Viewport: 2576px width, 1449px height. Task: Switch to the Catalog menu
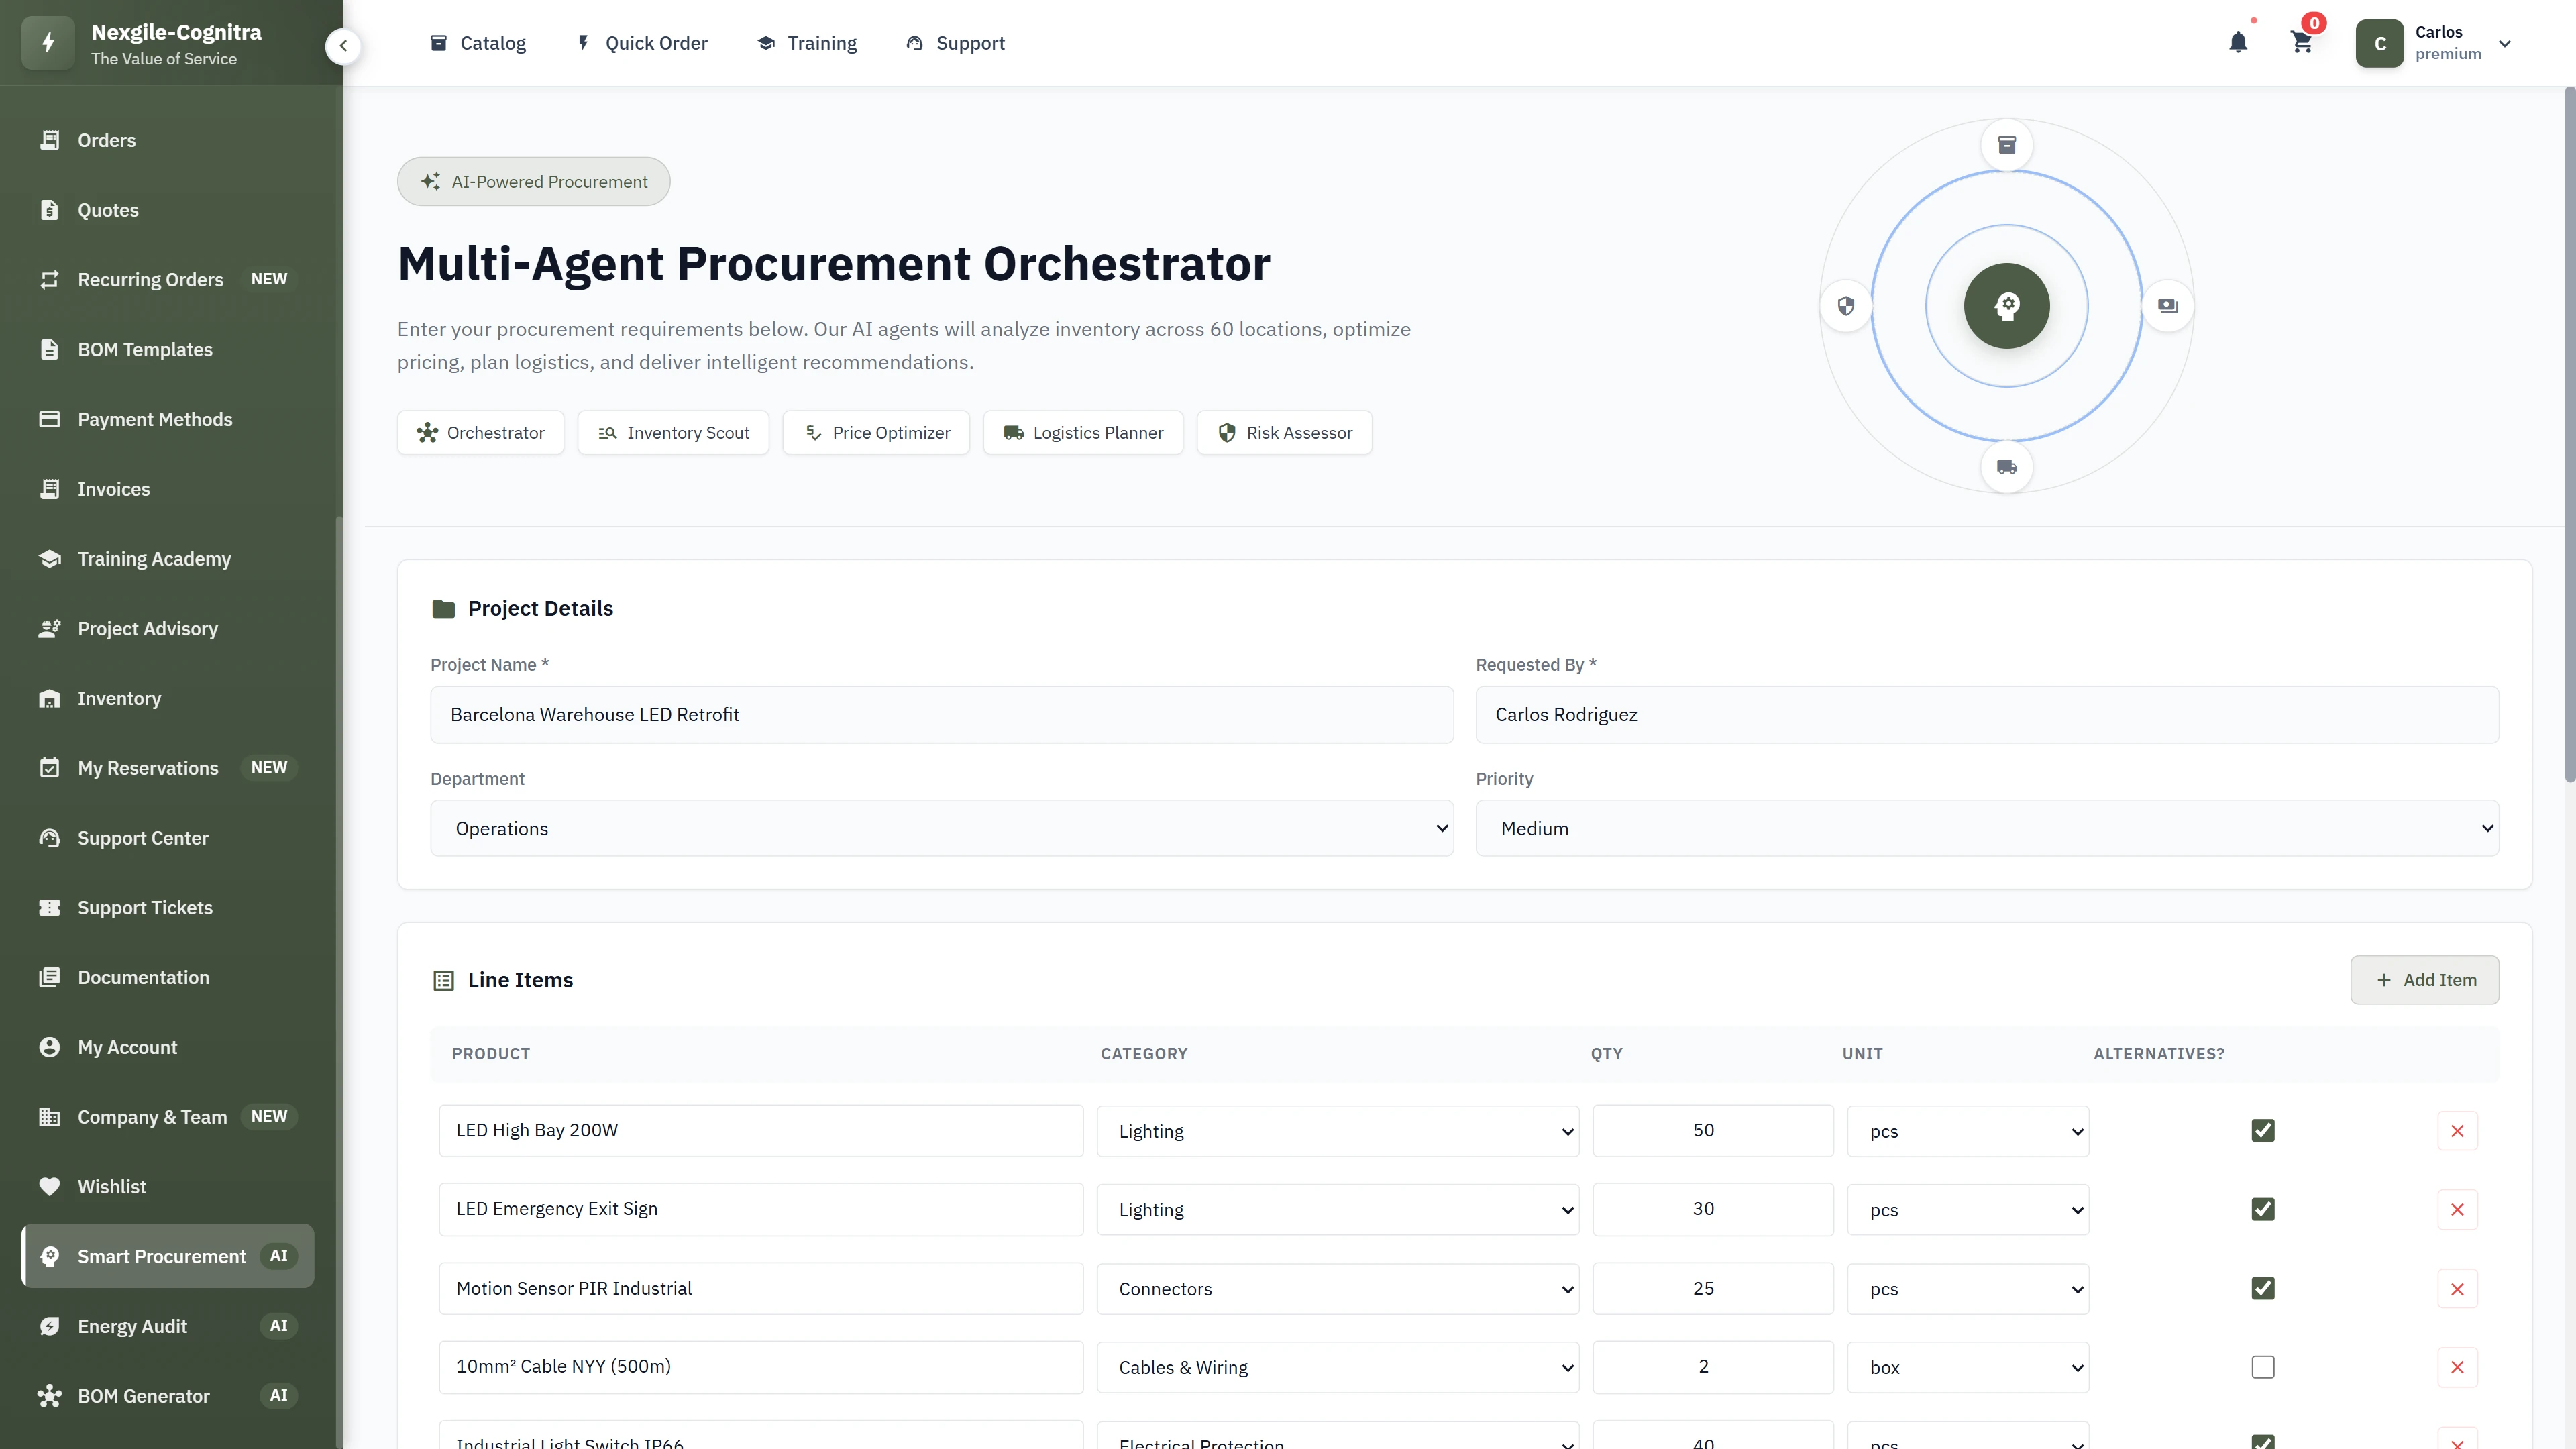coord(478,43)
